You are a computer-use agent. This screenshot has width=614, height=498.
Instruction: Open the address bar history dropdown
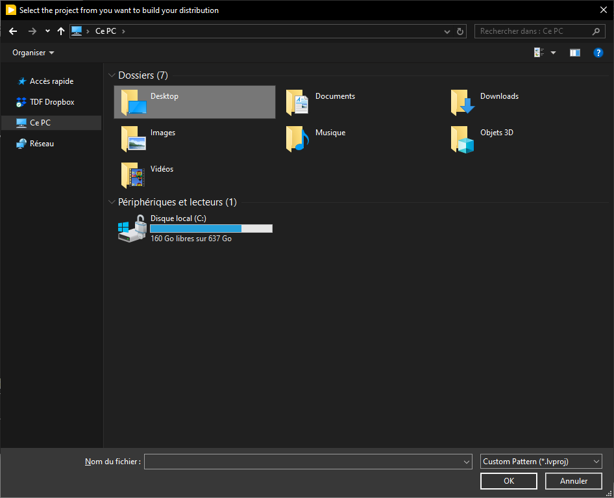tap(447, 32)
